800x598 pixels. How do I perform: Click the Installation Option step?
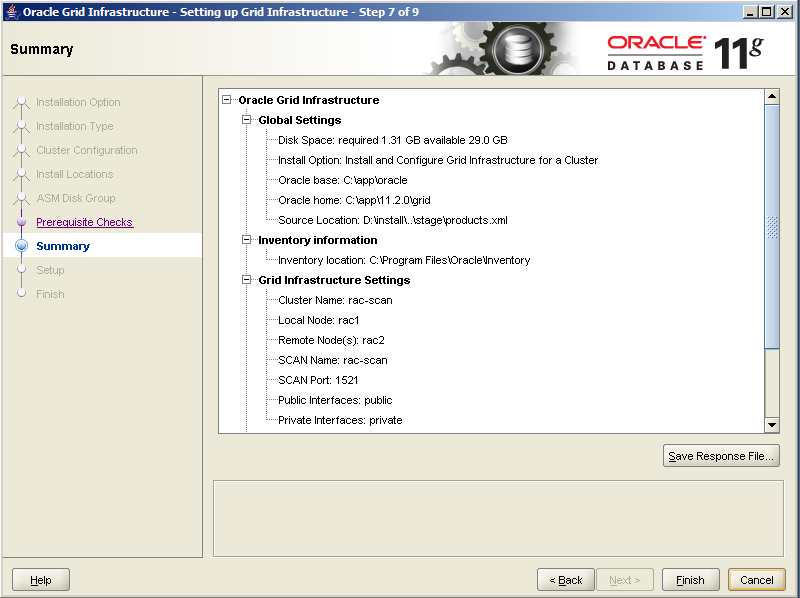click(78, 102)
